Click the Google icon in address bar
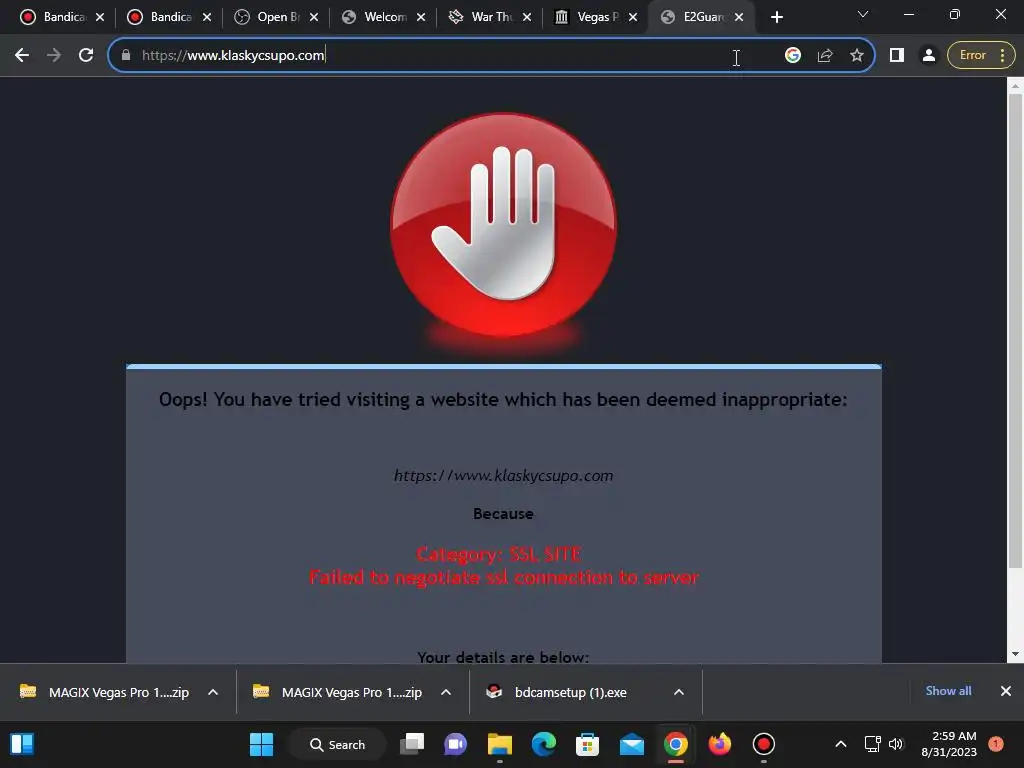This screenshot has height=768, width=1024. pyautogui.click(x=793, y=56)
